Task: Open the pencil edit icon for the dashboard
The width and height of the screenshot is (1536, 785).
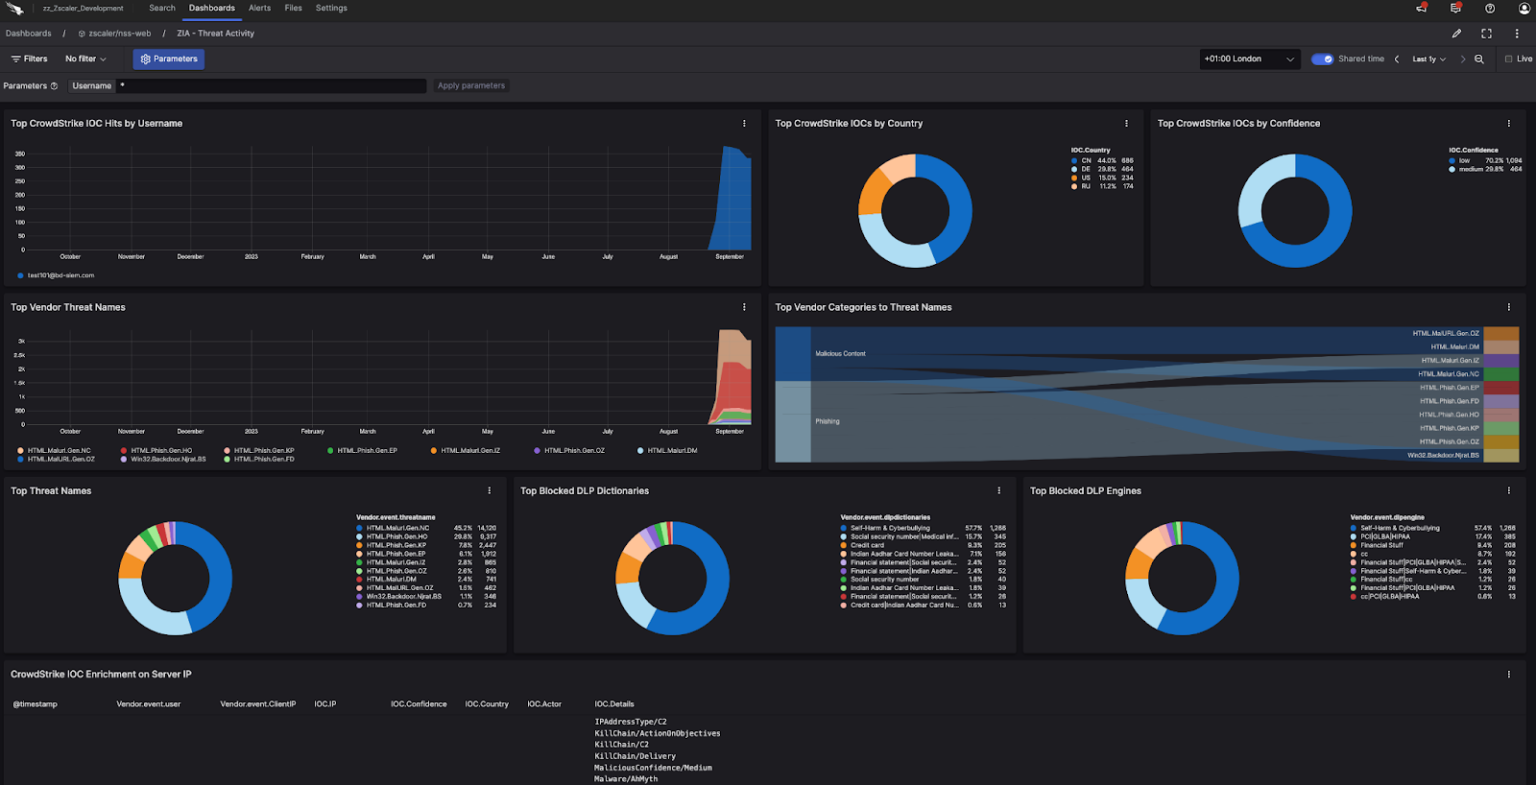Action: [x=1457, y=33]
